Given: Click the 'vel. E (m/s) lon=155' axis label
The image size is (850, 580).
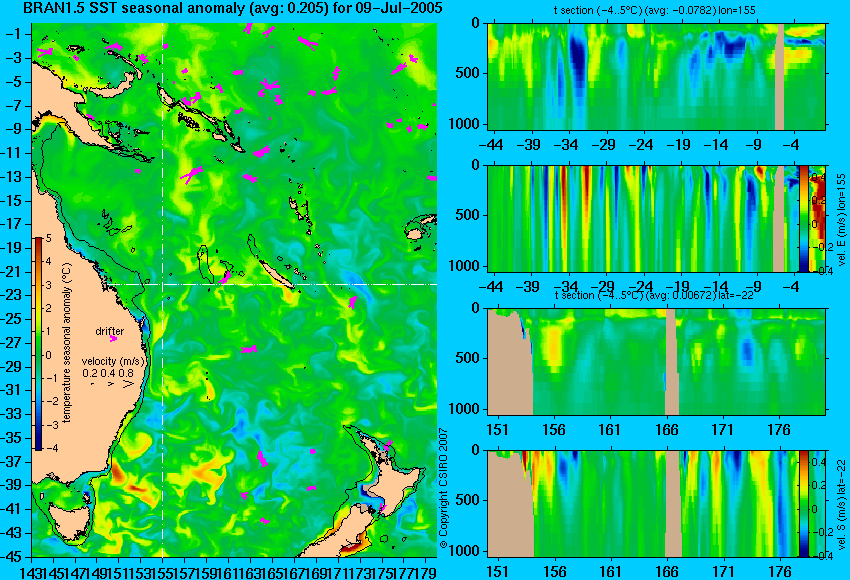Looking at the screenshot, I should pos(842,220).
